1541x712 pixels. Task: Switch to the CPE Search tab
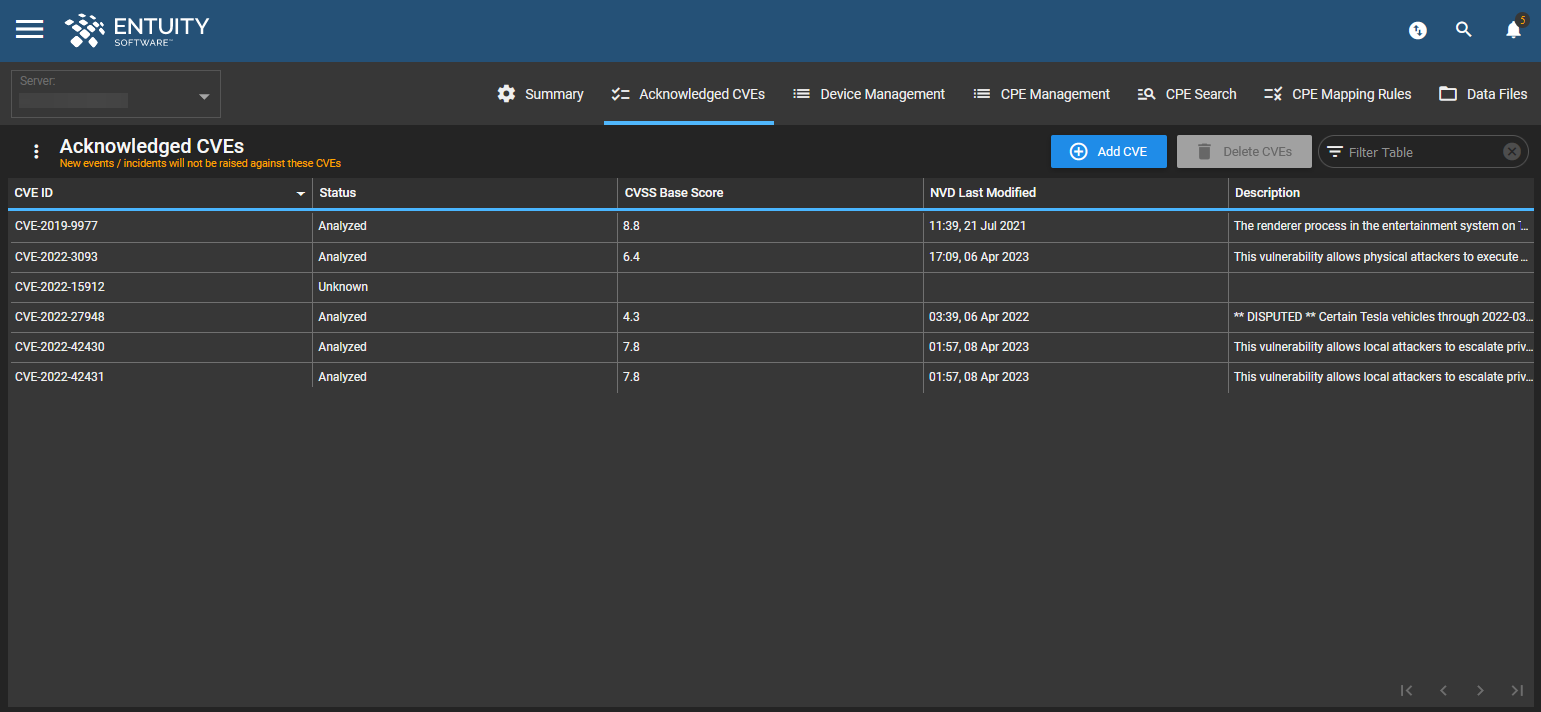pos(1187,94)
